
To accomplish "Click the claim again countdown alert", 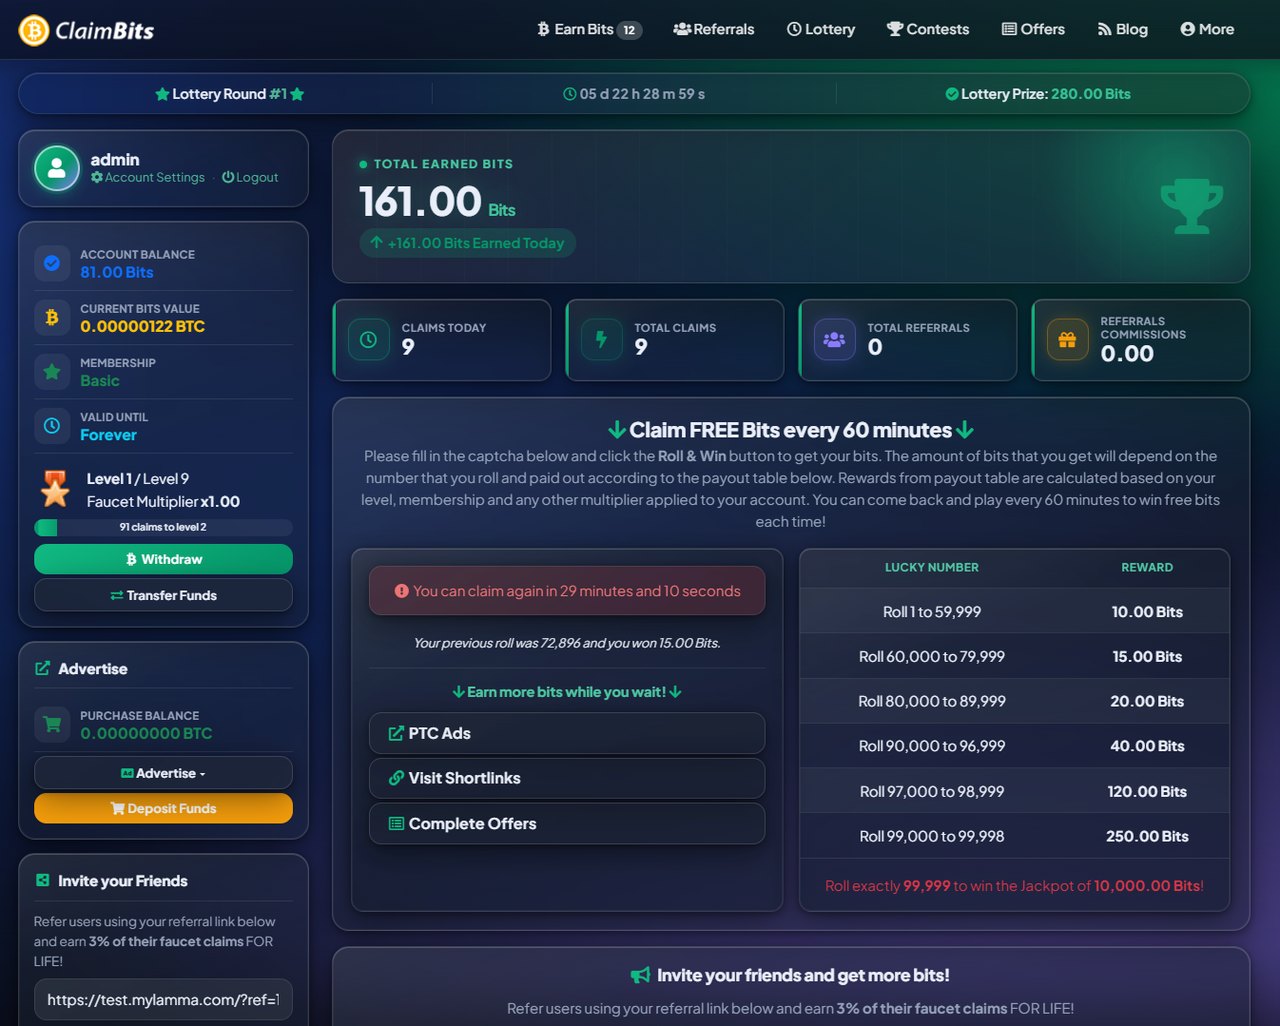I will click(x=567, y=591).
